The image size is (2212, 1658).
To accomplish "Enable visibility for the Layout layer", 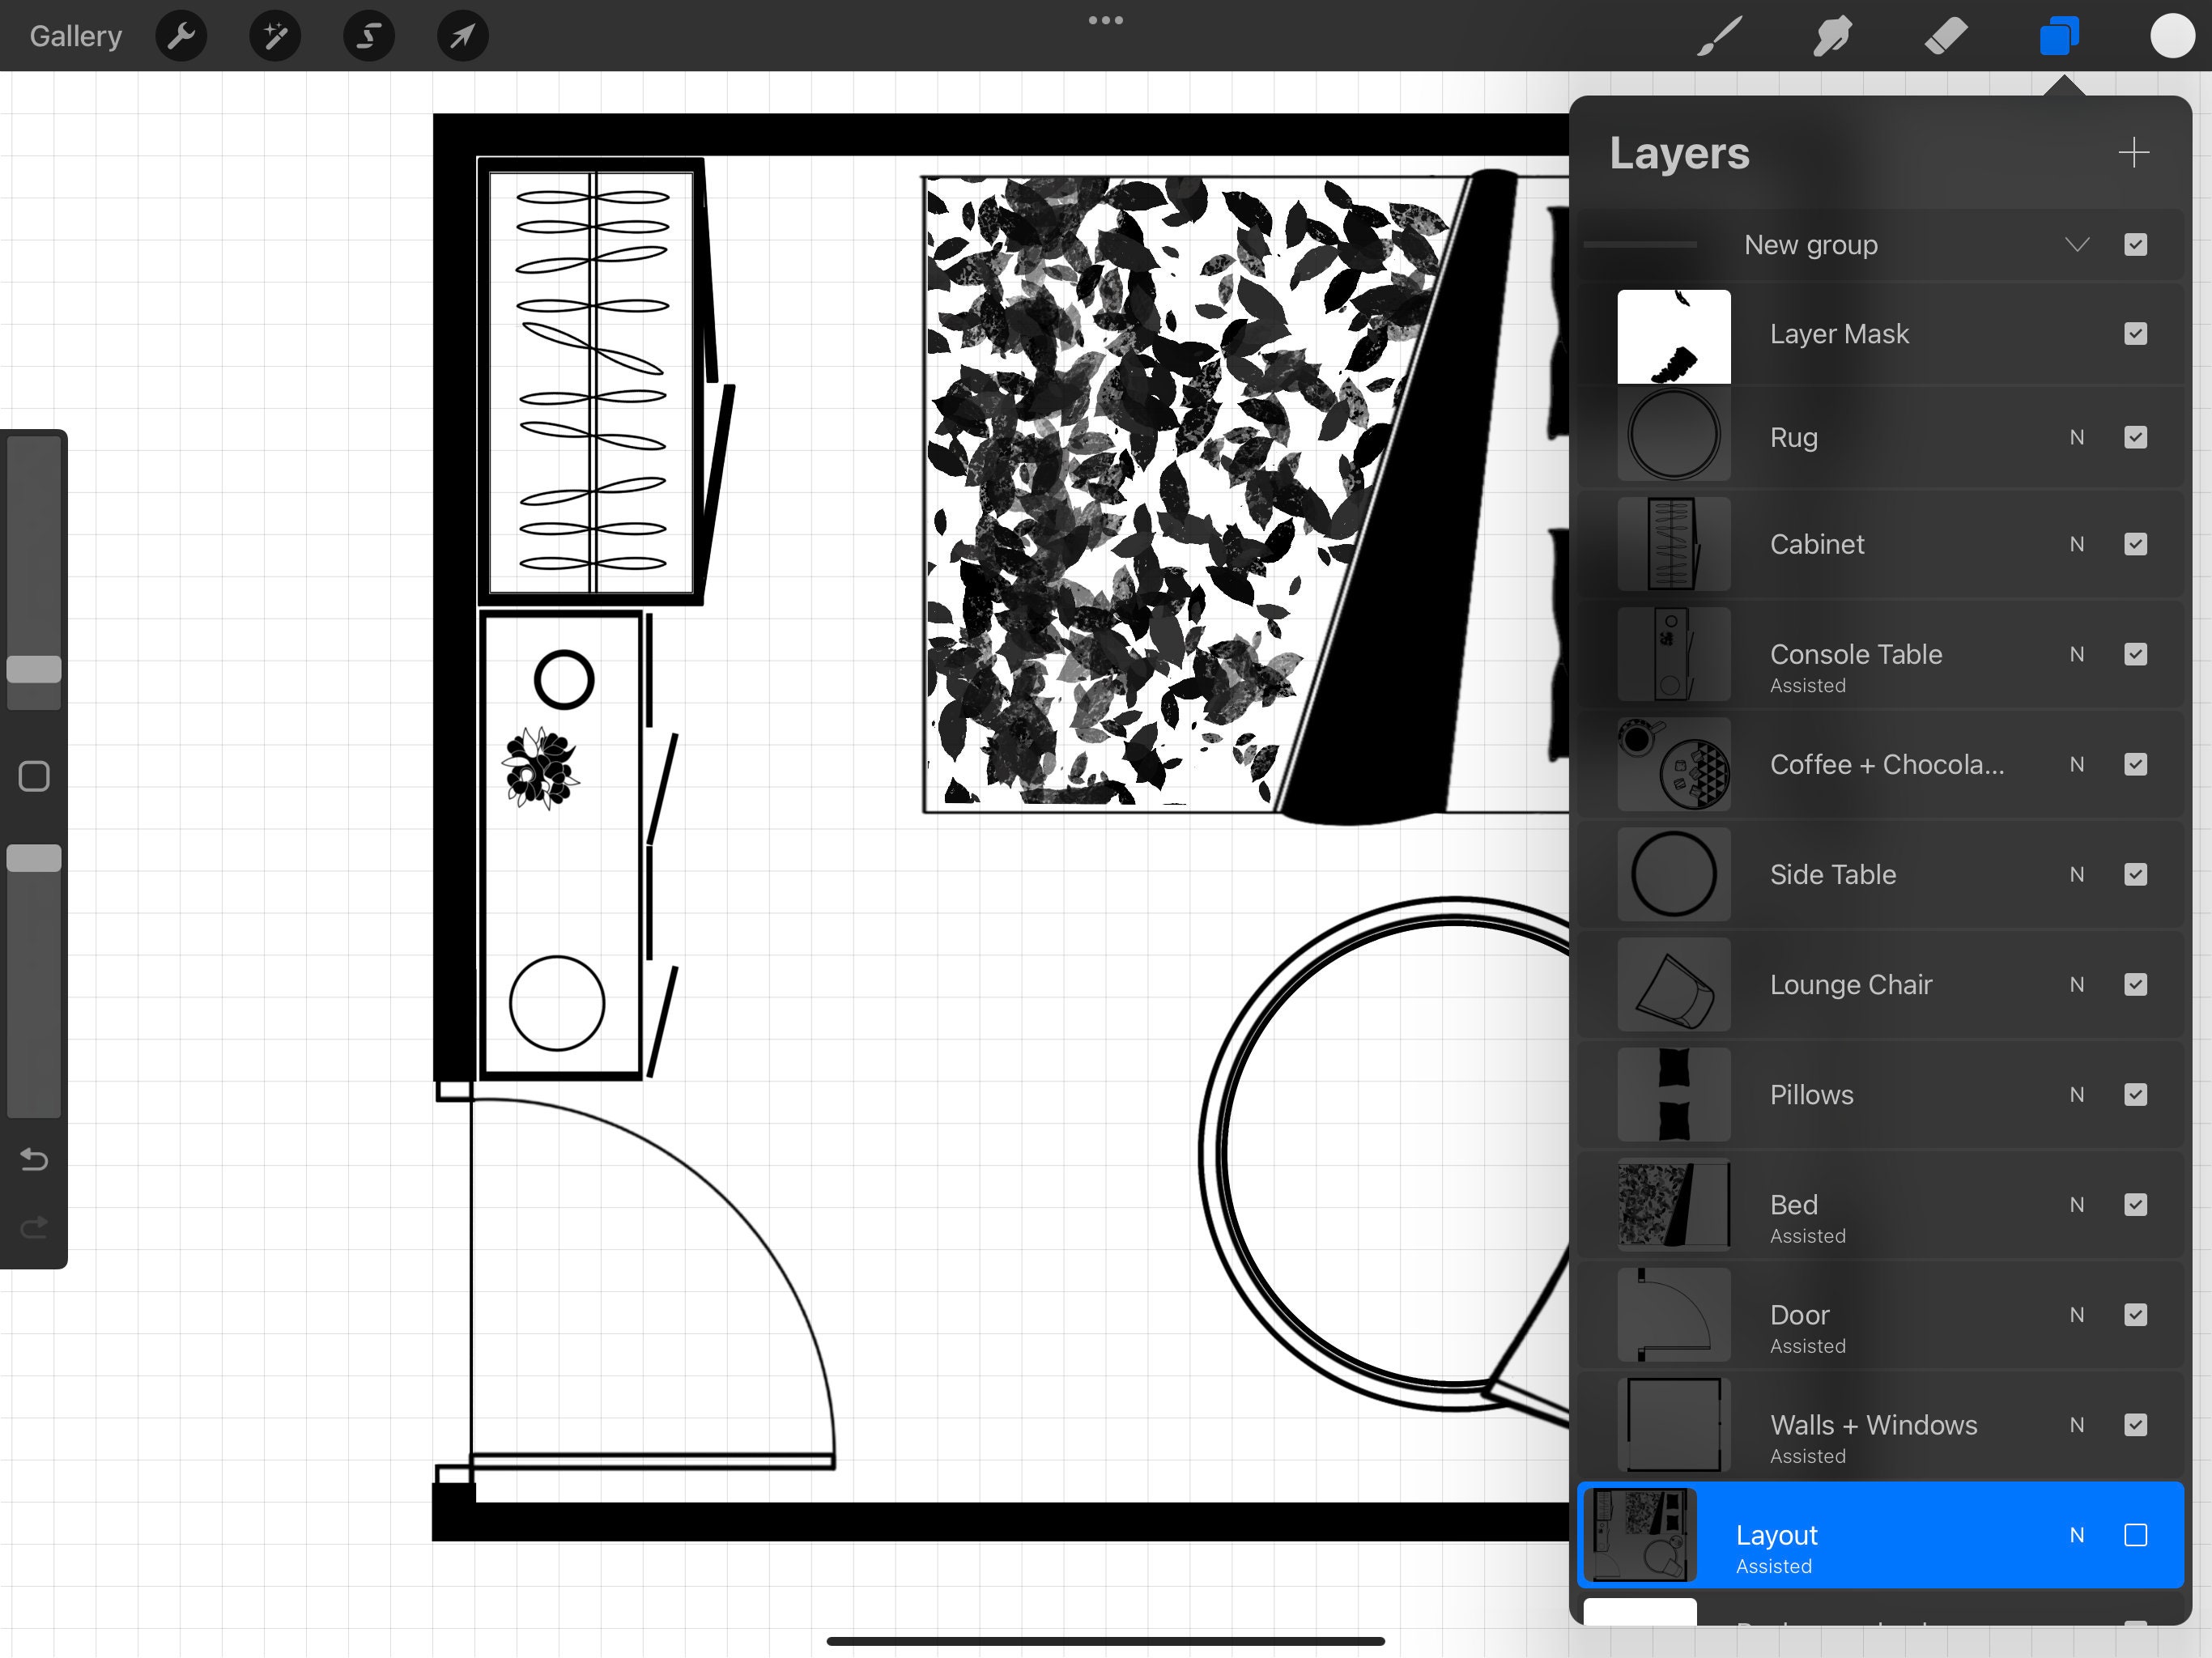I will point(2136,1535).
